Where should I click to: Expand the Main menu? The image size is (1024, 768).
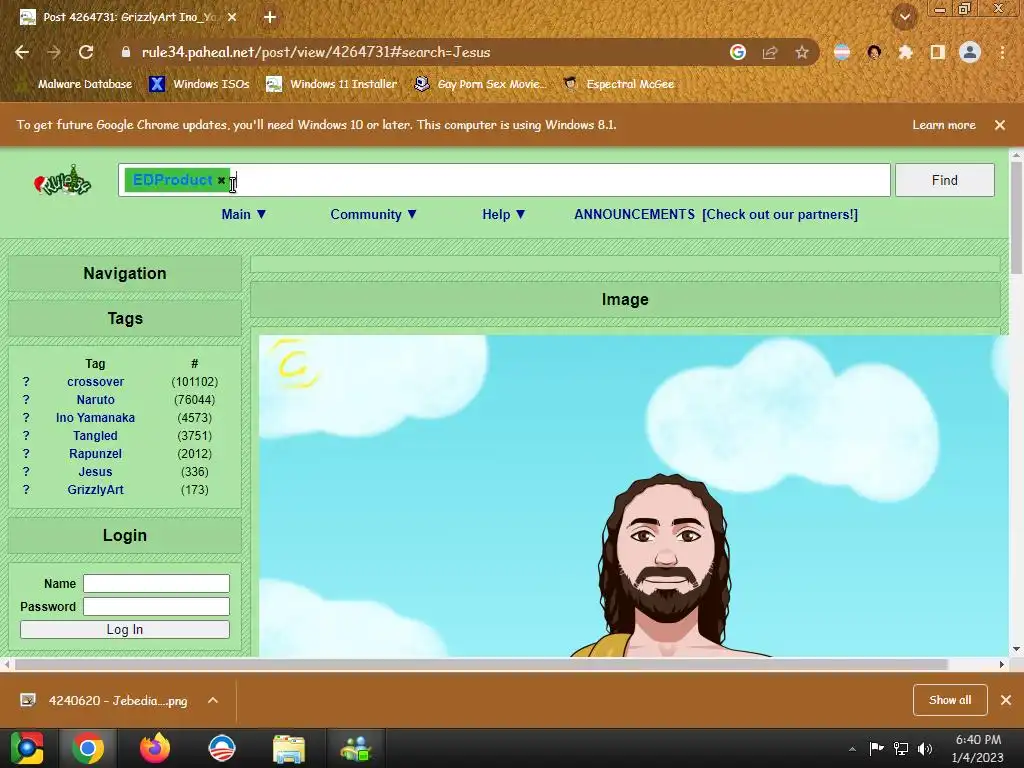pos(244,214)
